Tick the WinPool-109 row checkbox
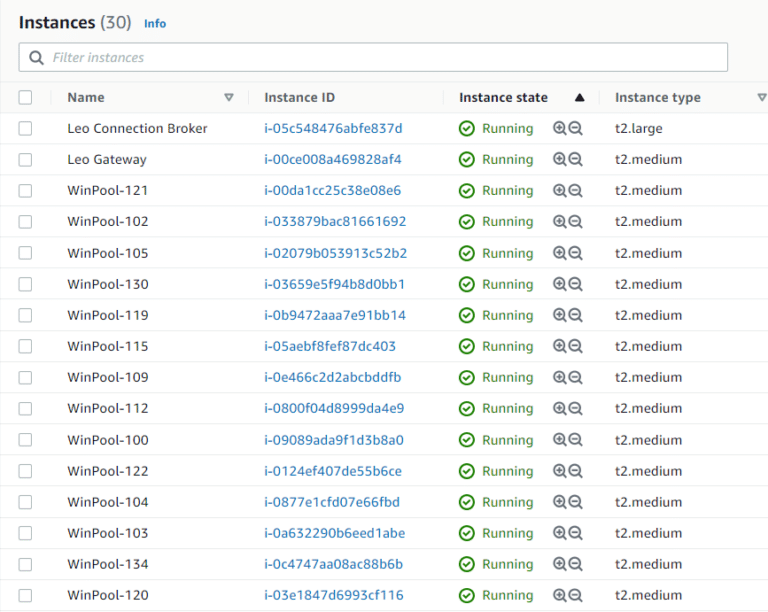Viewport: 768px width, 612px height. tap(25, 377)
